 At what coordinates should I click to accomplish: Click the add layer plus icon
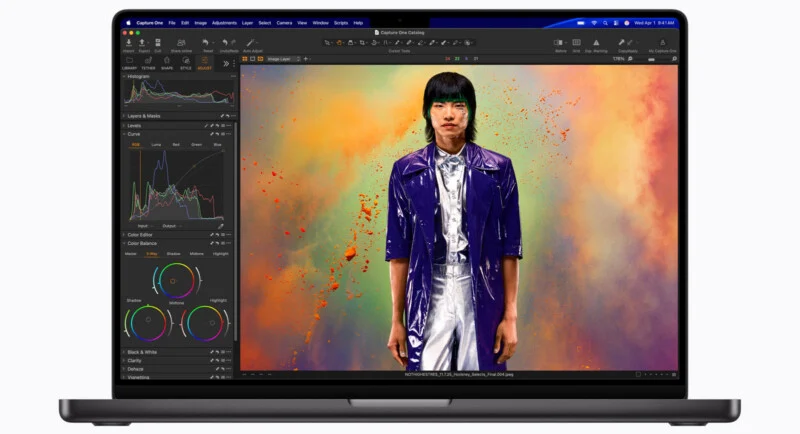pyautogui.click(x=306, y=59)
